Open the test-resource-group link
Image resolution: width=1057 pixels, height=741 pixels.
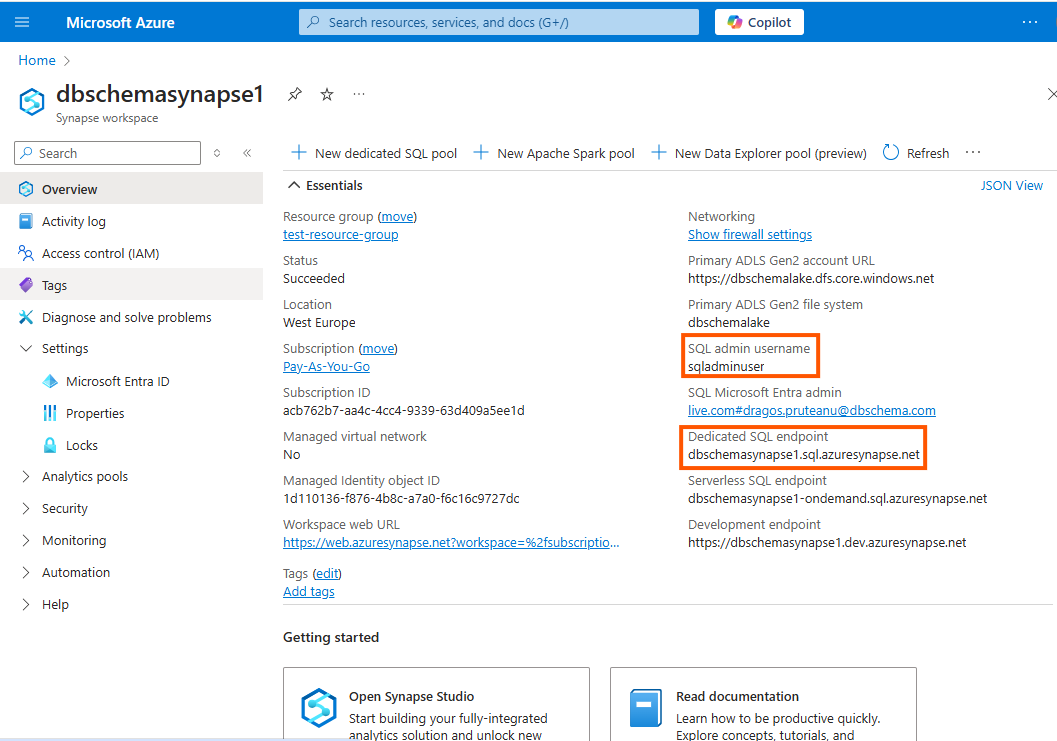pos(340,234)
